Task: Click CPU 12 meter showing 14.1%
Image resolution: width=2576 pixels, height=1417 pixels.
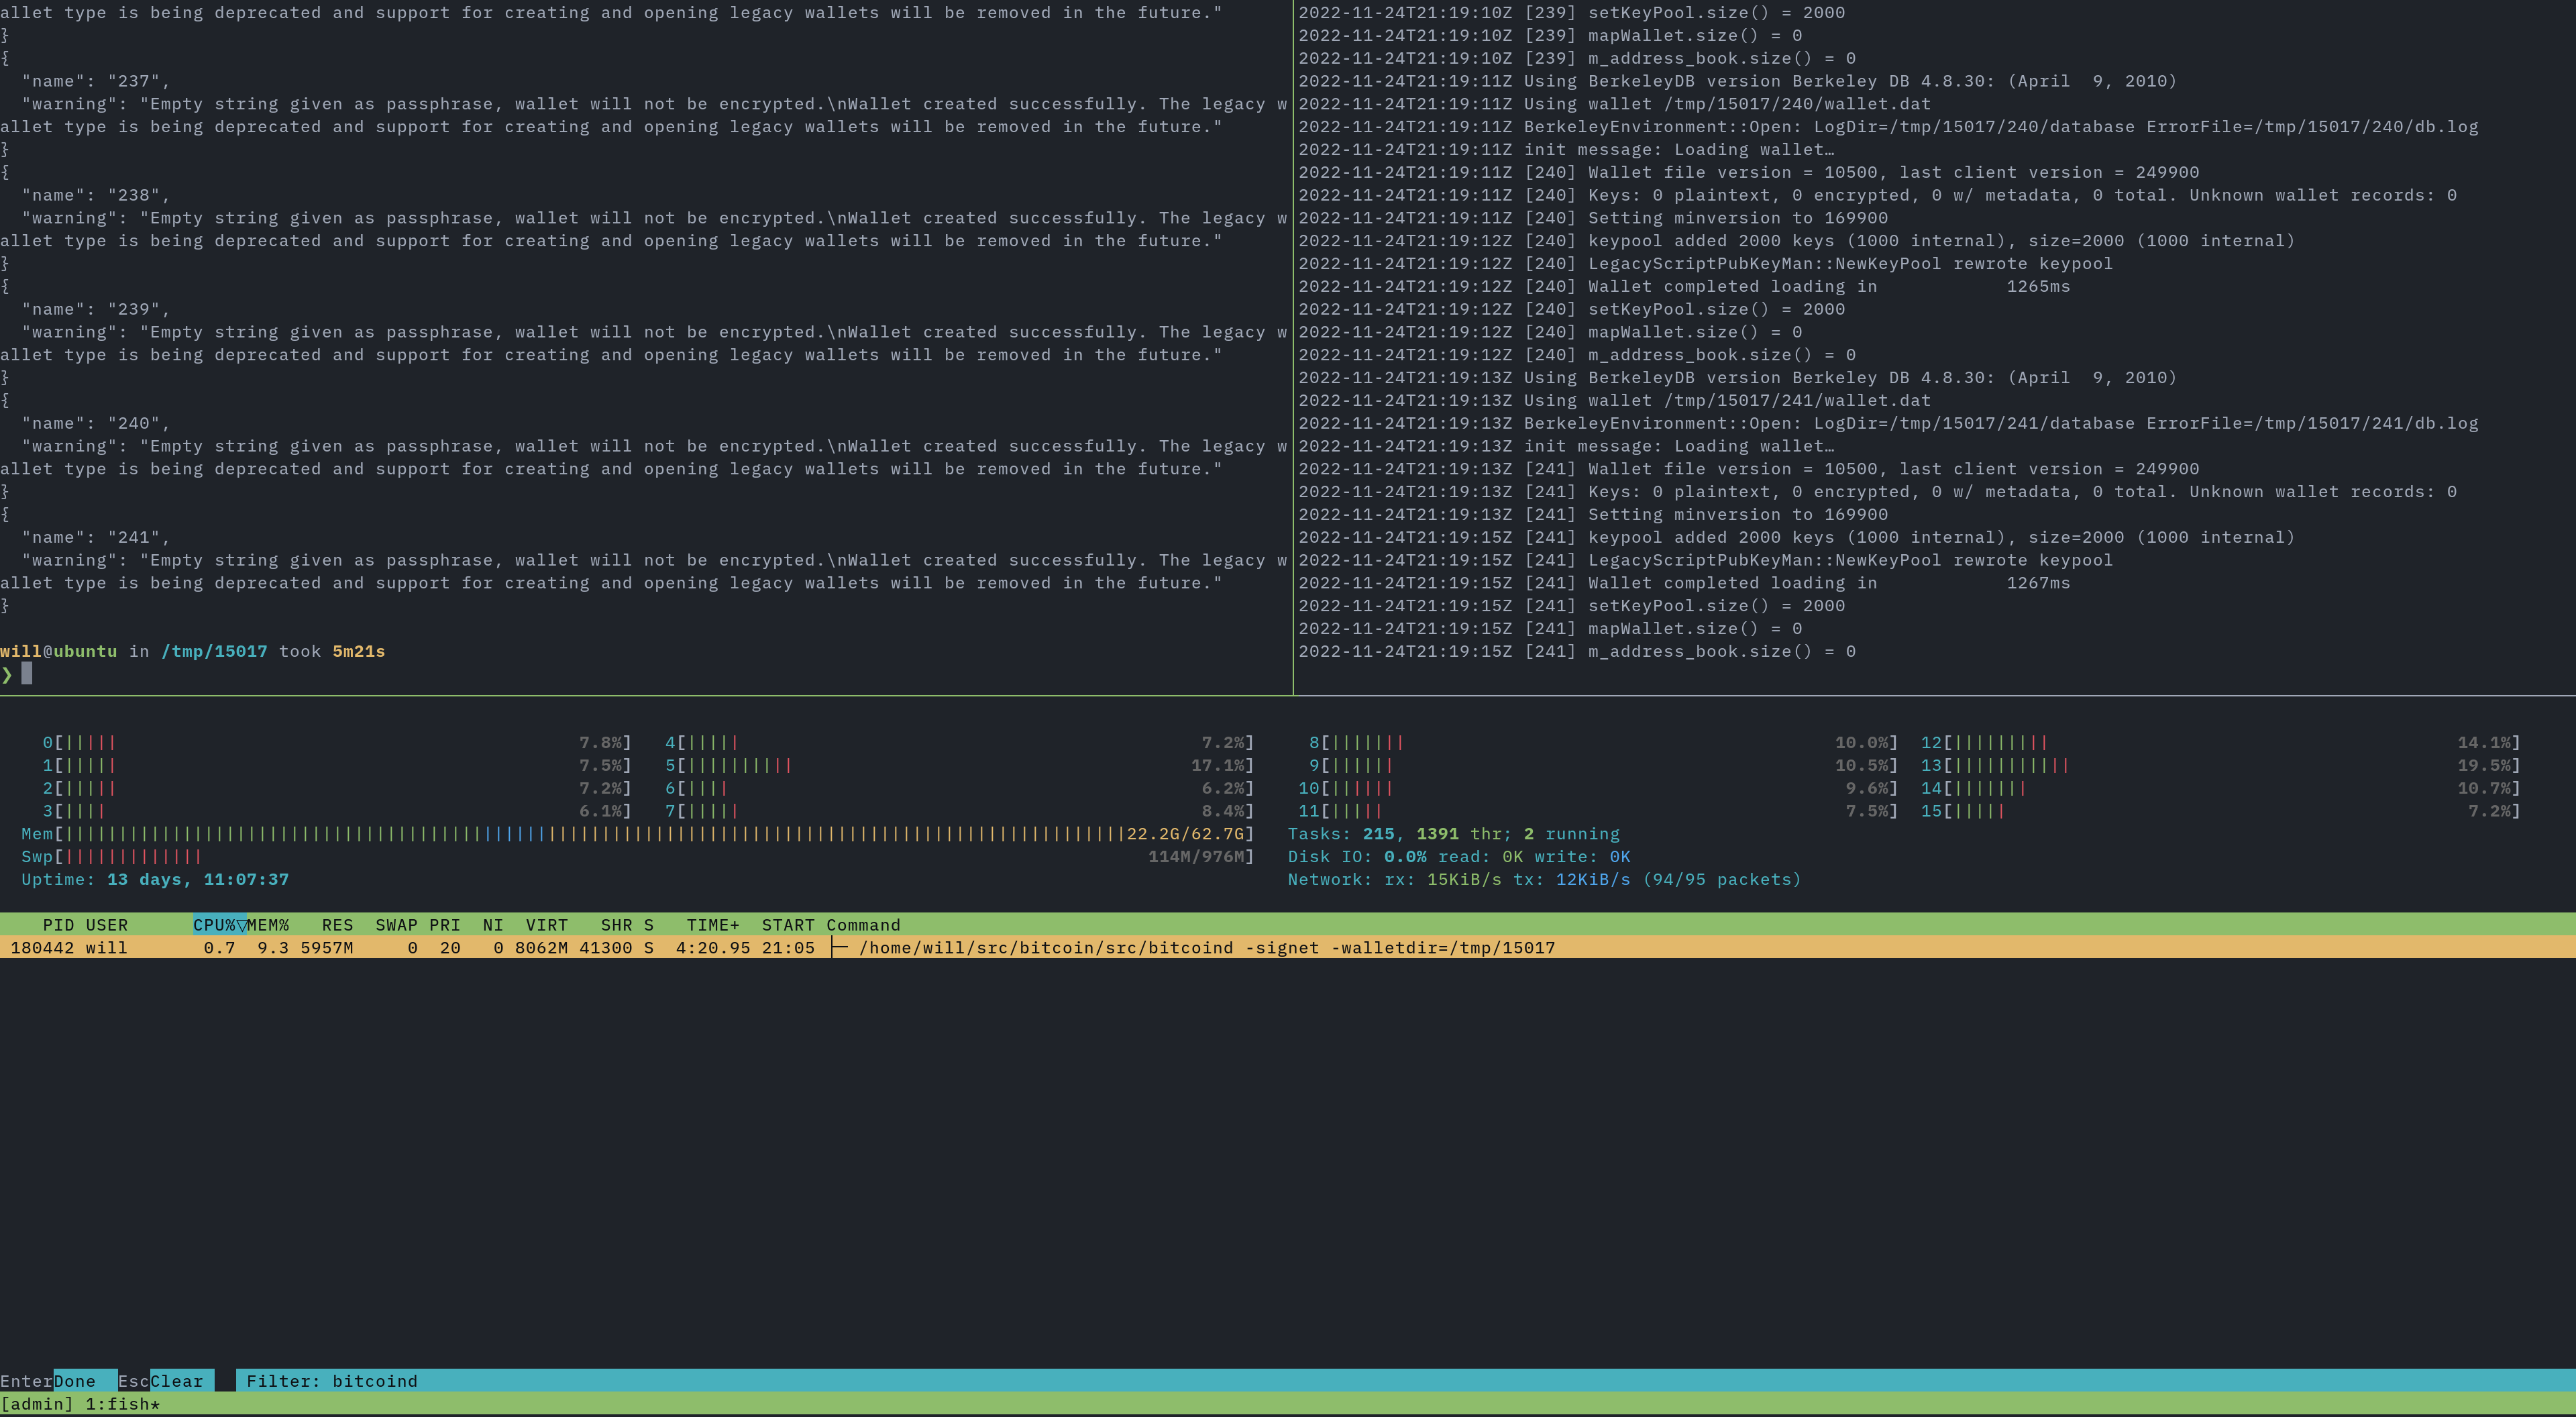Action: [2220, 743]
